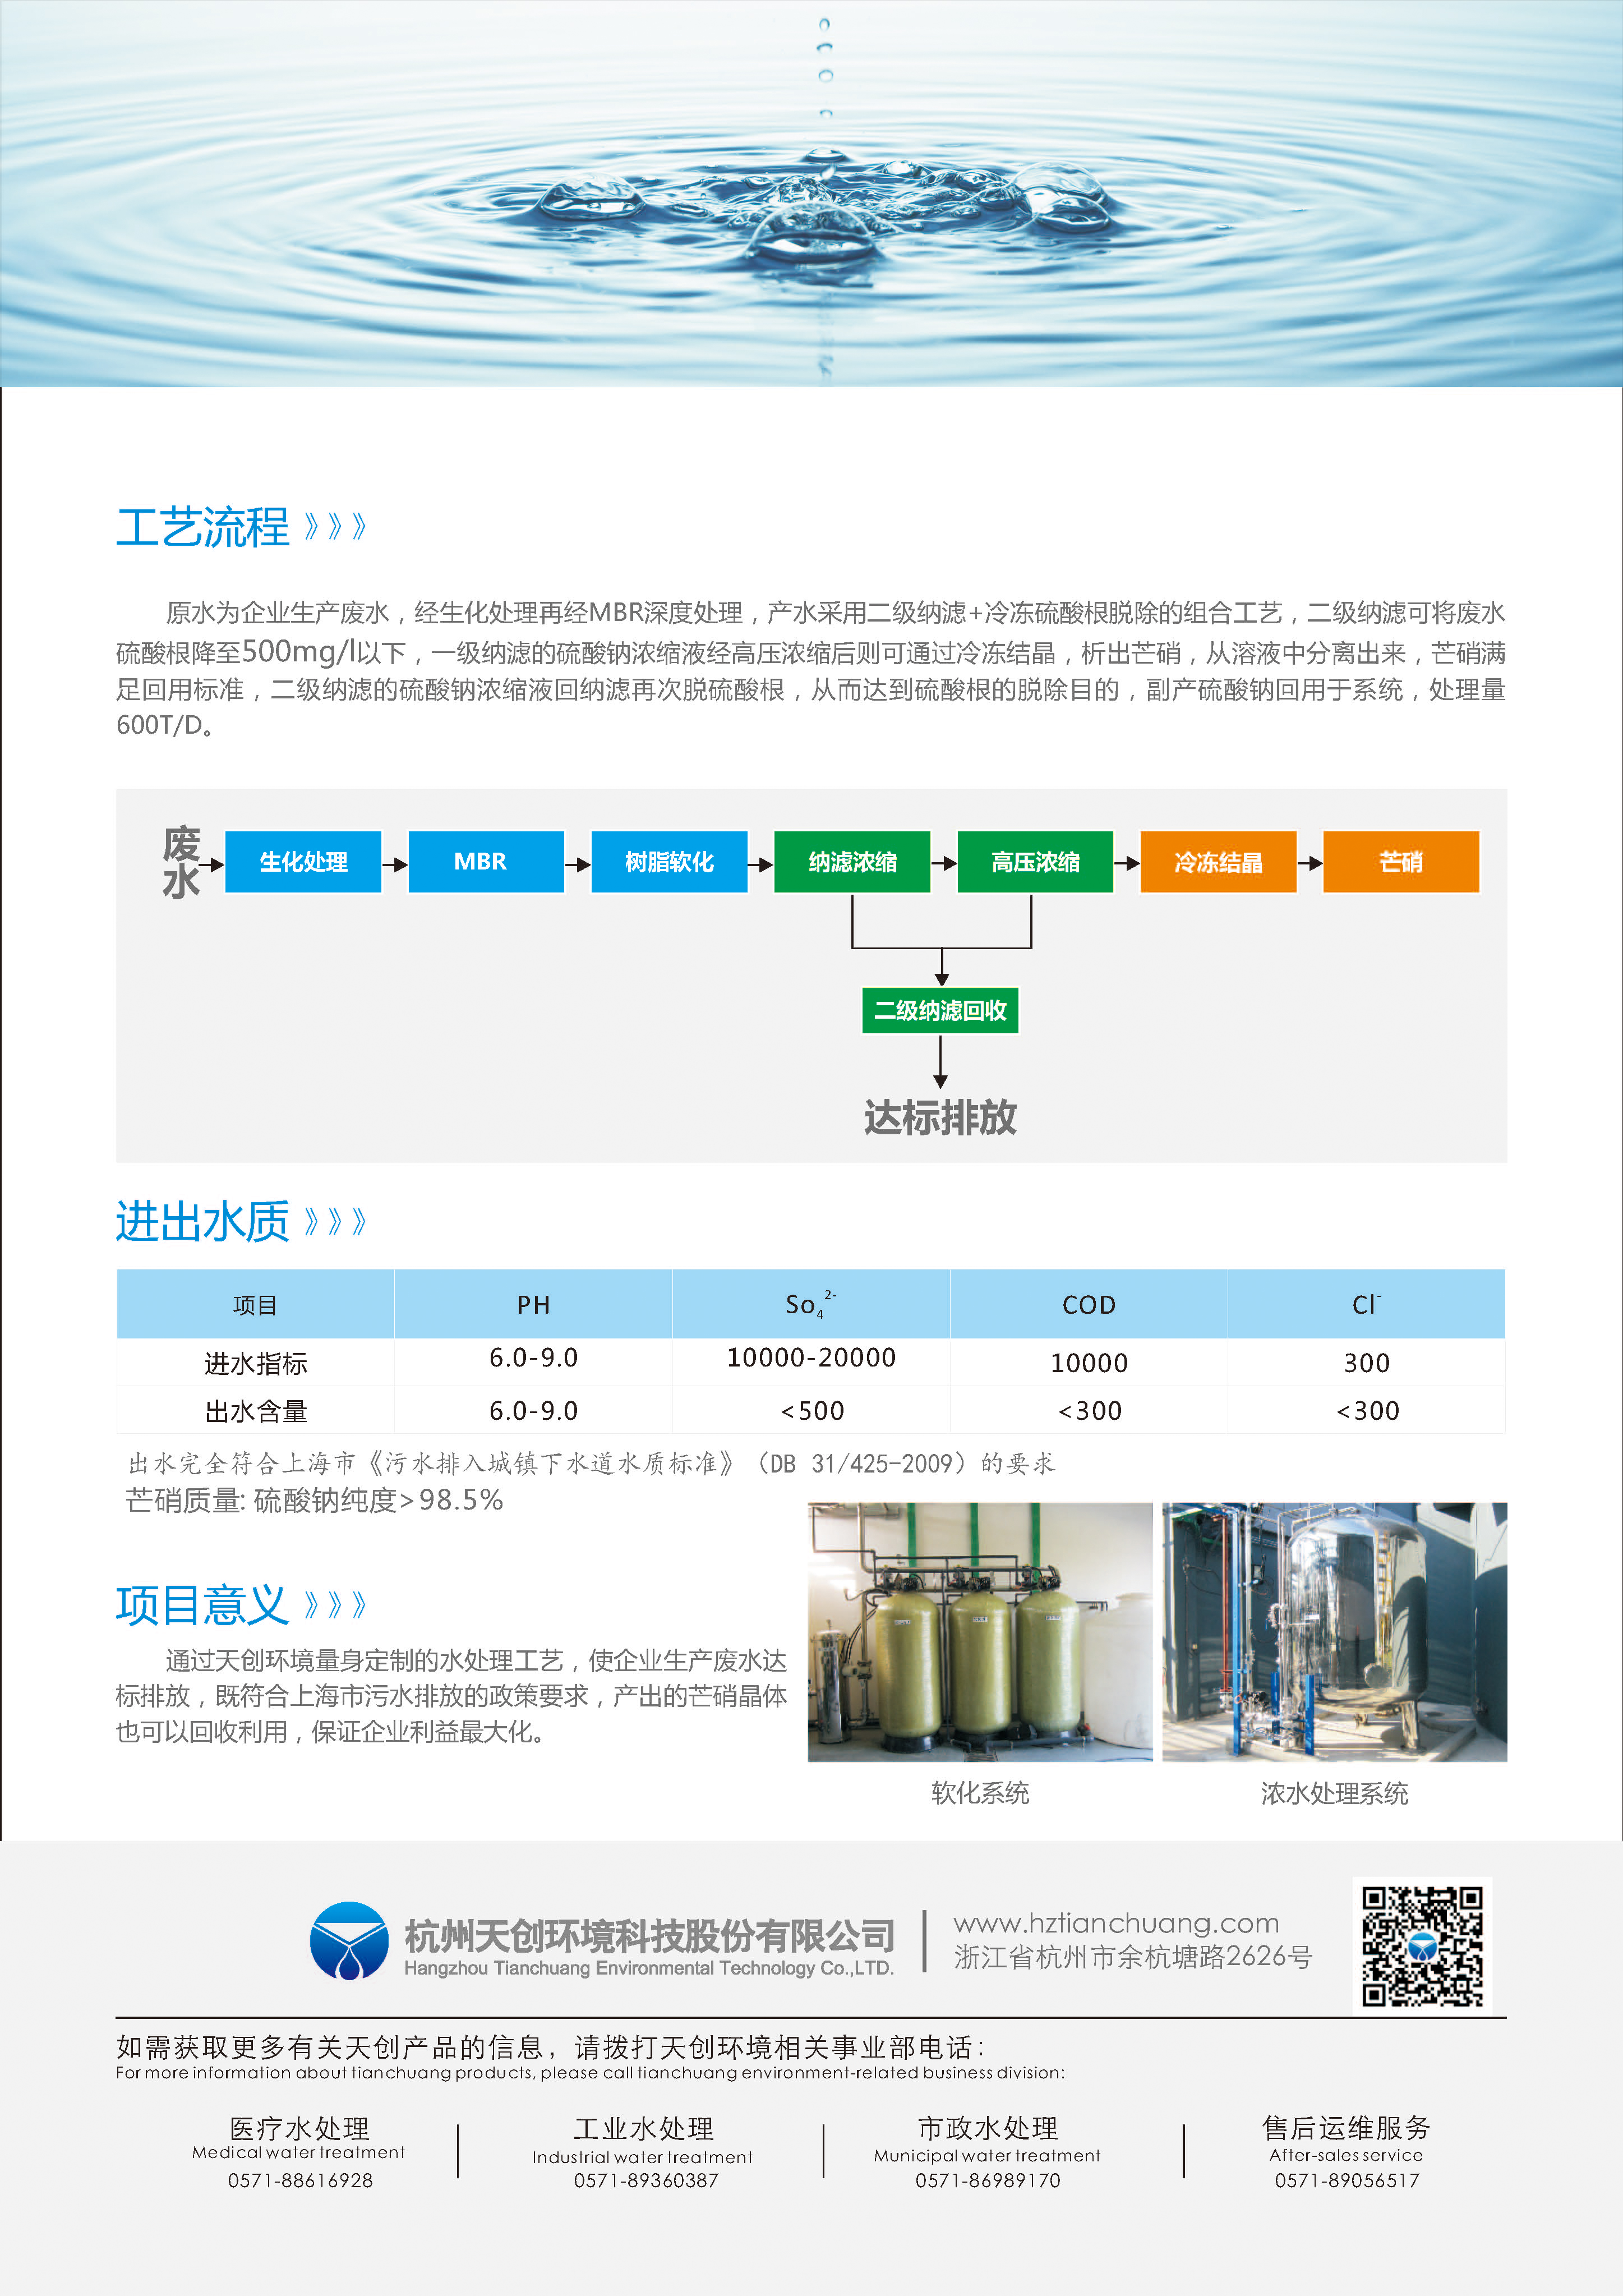
Task: Select the 树脂软化 flowchart box
Action: click(669, 861)
